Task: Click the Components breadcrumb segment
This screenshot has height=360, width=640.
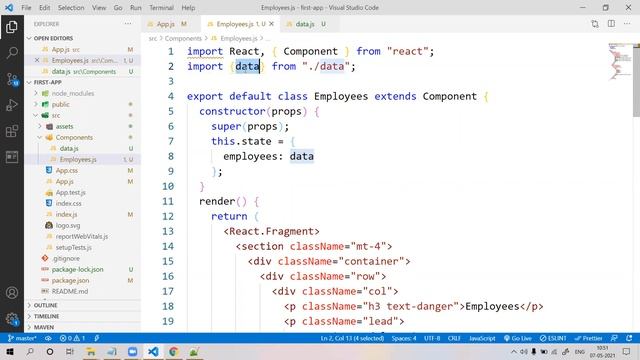Action: [183, 38]
